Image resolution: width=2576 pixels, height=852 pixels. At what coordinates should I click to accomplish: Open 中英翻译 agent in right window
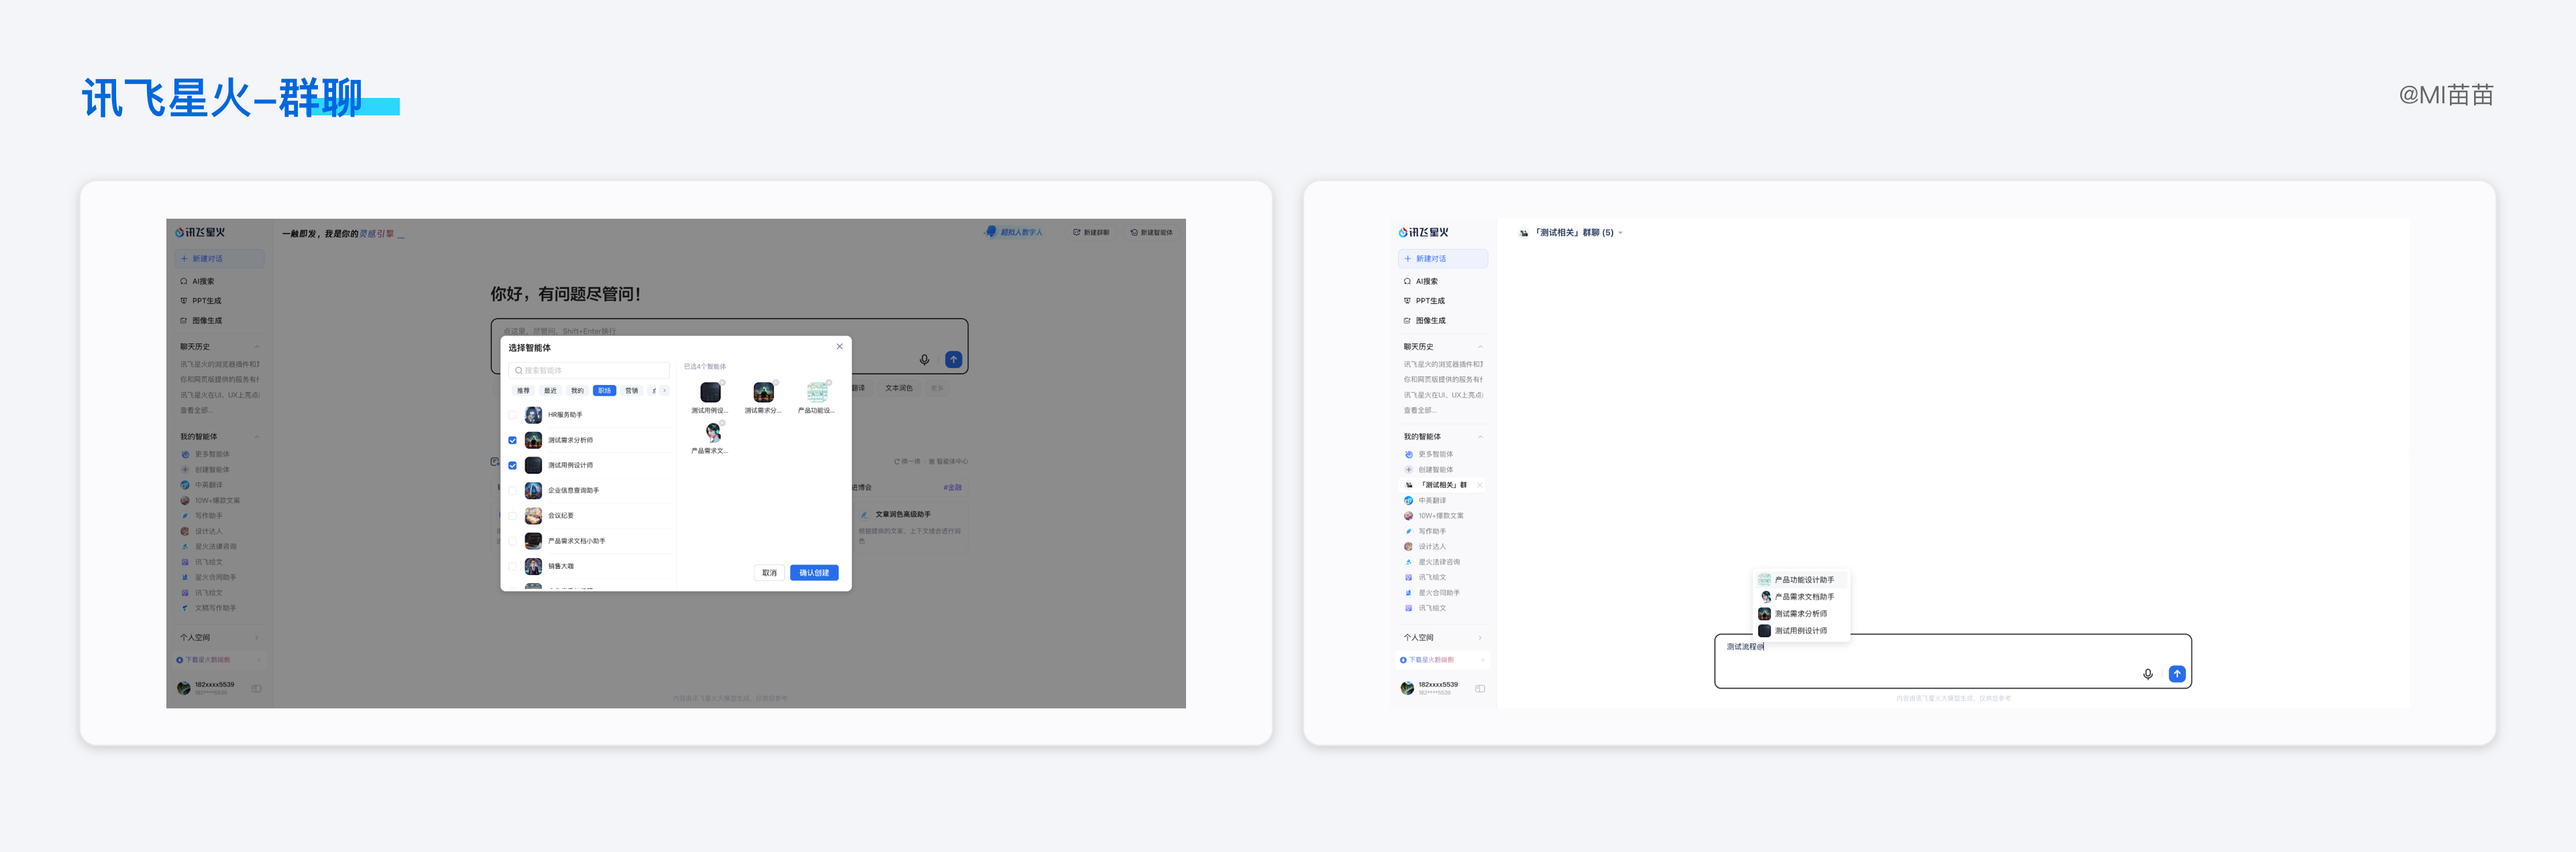click(x=1425, y=501)
